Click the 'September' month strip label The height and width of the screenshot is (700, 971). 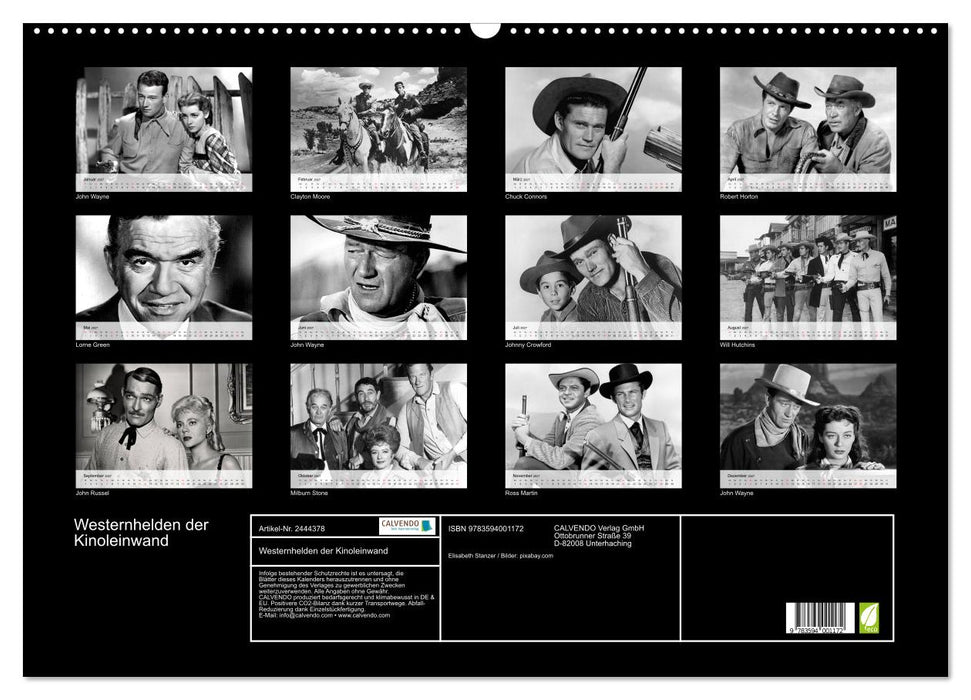(96, 476)
